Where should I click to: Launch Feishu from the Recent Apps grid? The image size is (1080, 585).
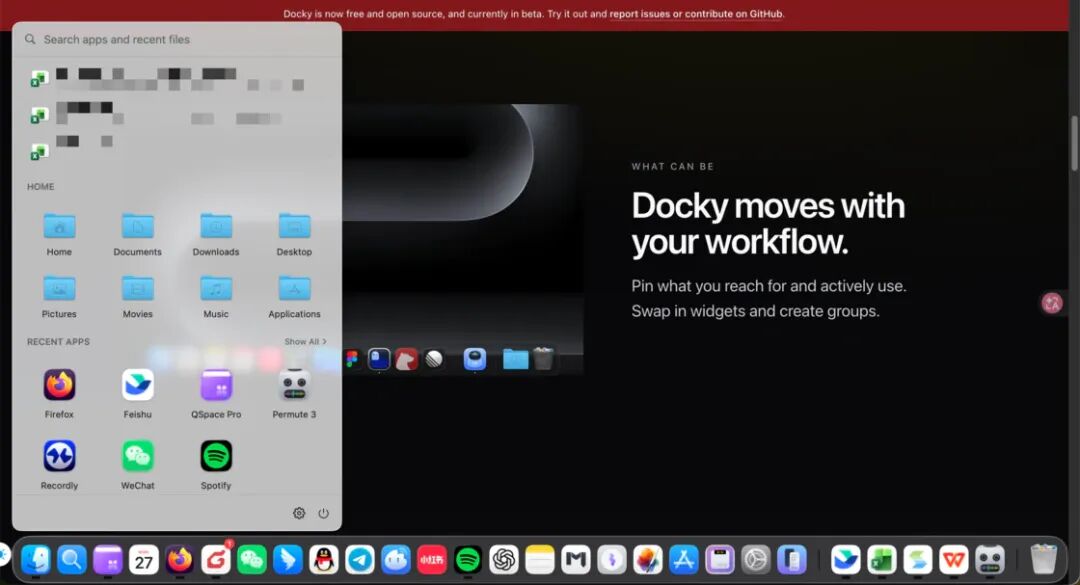(138, 385)
